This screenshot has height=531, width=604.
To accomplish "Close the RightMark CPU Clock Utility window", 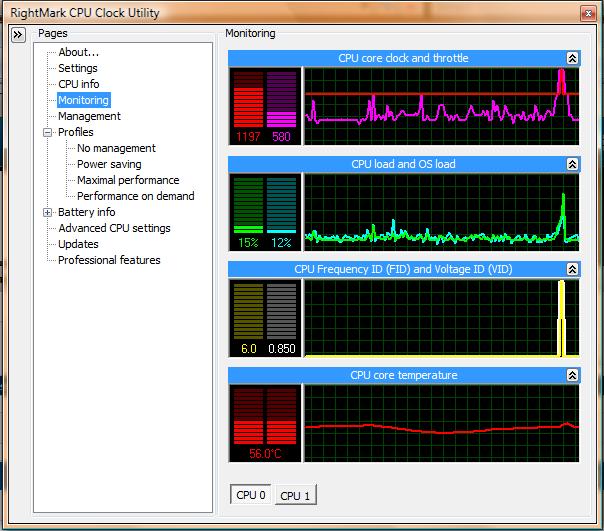I will click(x=588, y=14).
